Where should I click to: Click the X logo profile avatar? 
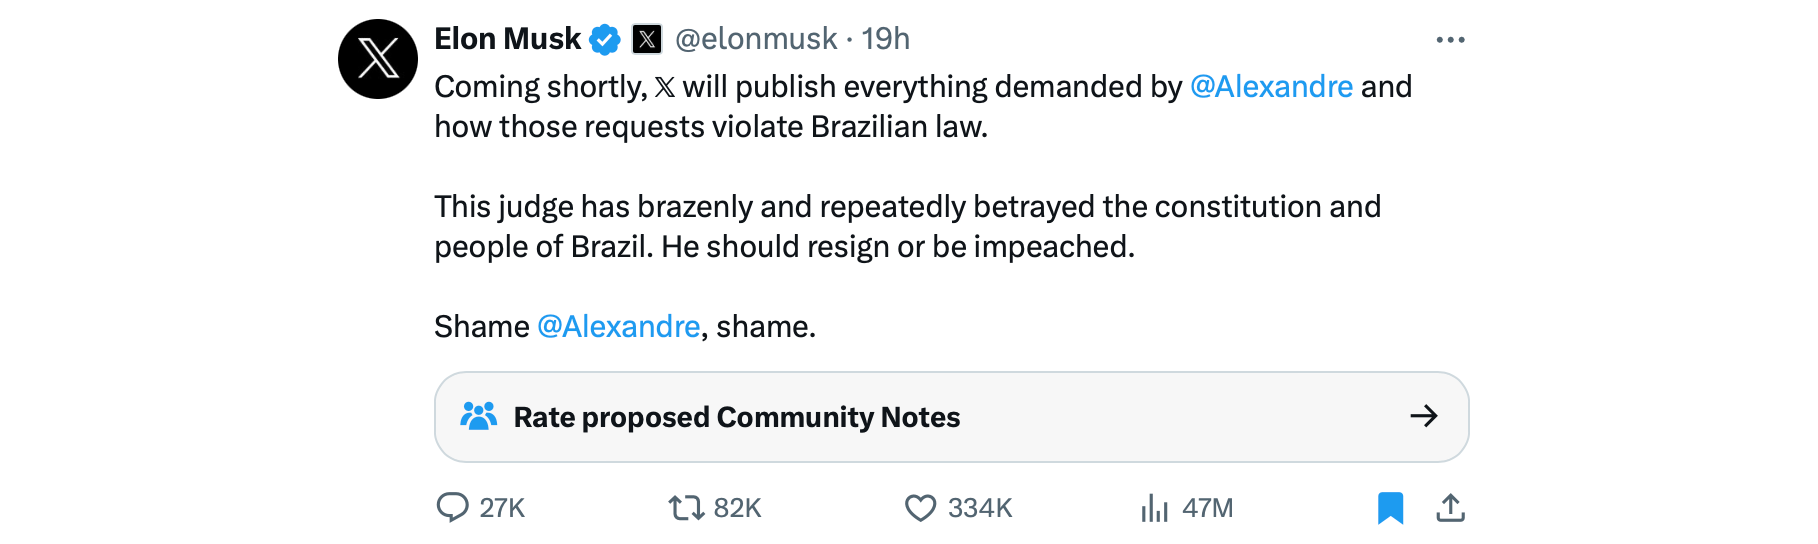coord(378,59)
